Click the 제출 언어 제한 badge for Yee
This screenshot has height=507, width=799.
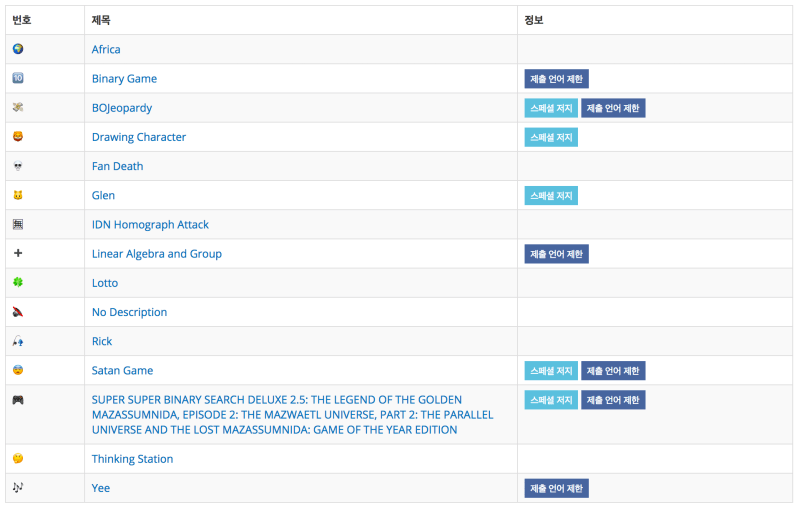click(557, 488)
